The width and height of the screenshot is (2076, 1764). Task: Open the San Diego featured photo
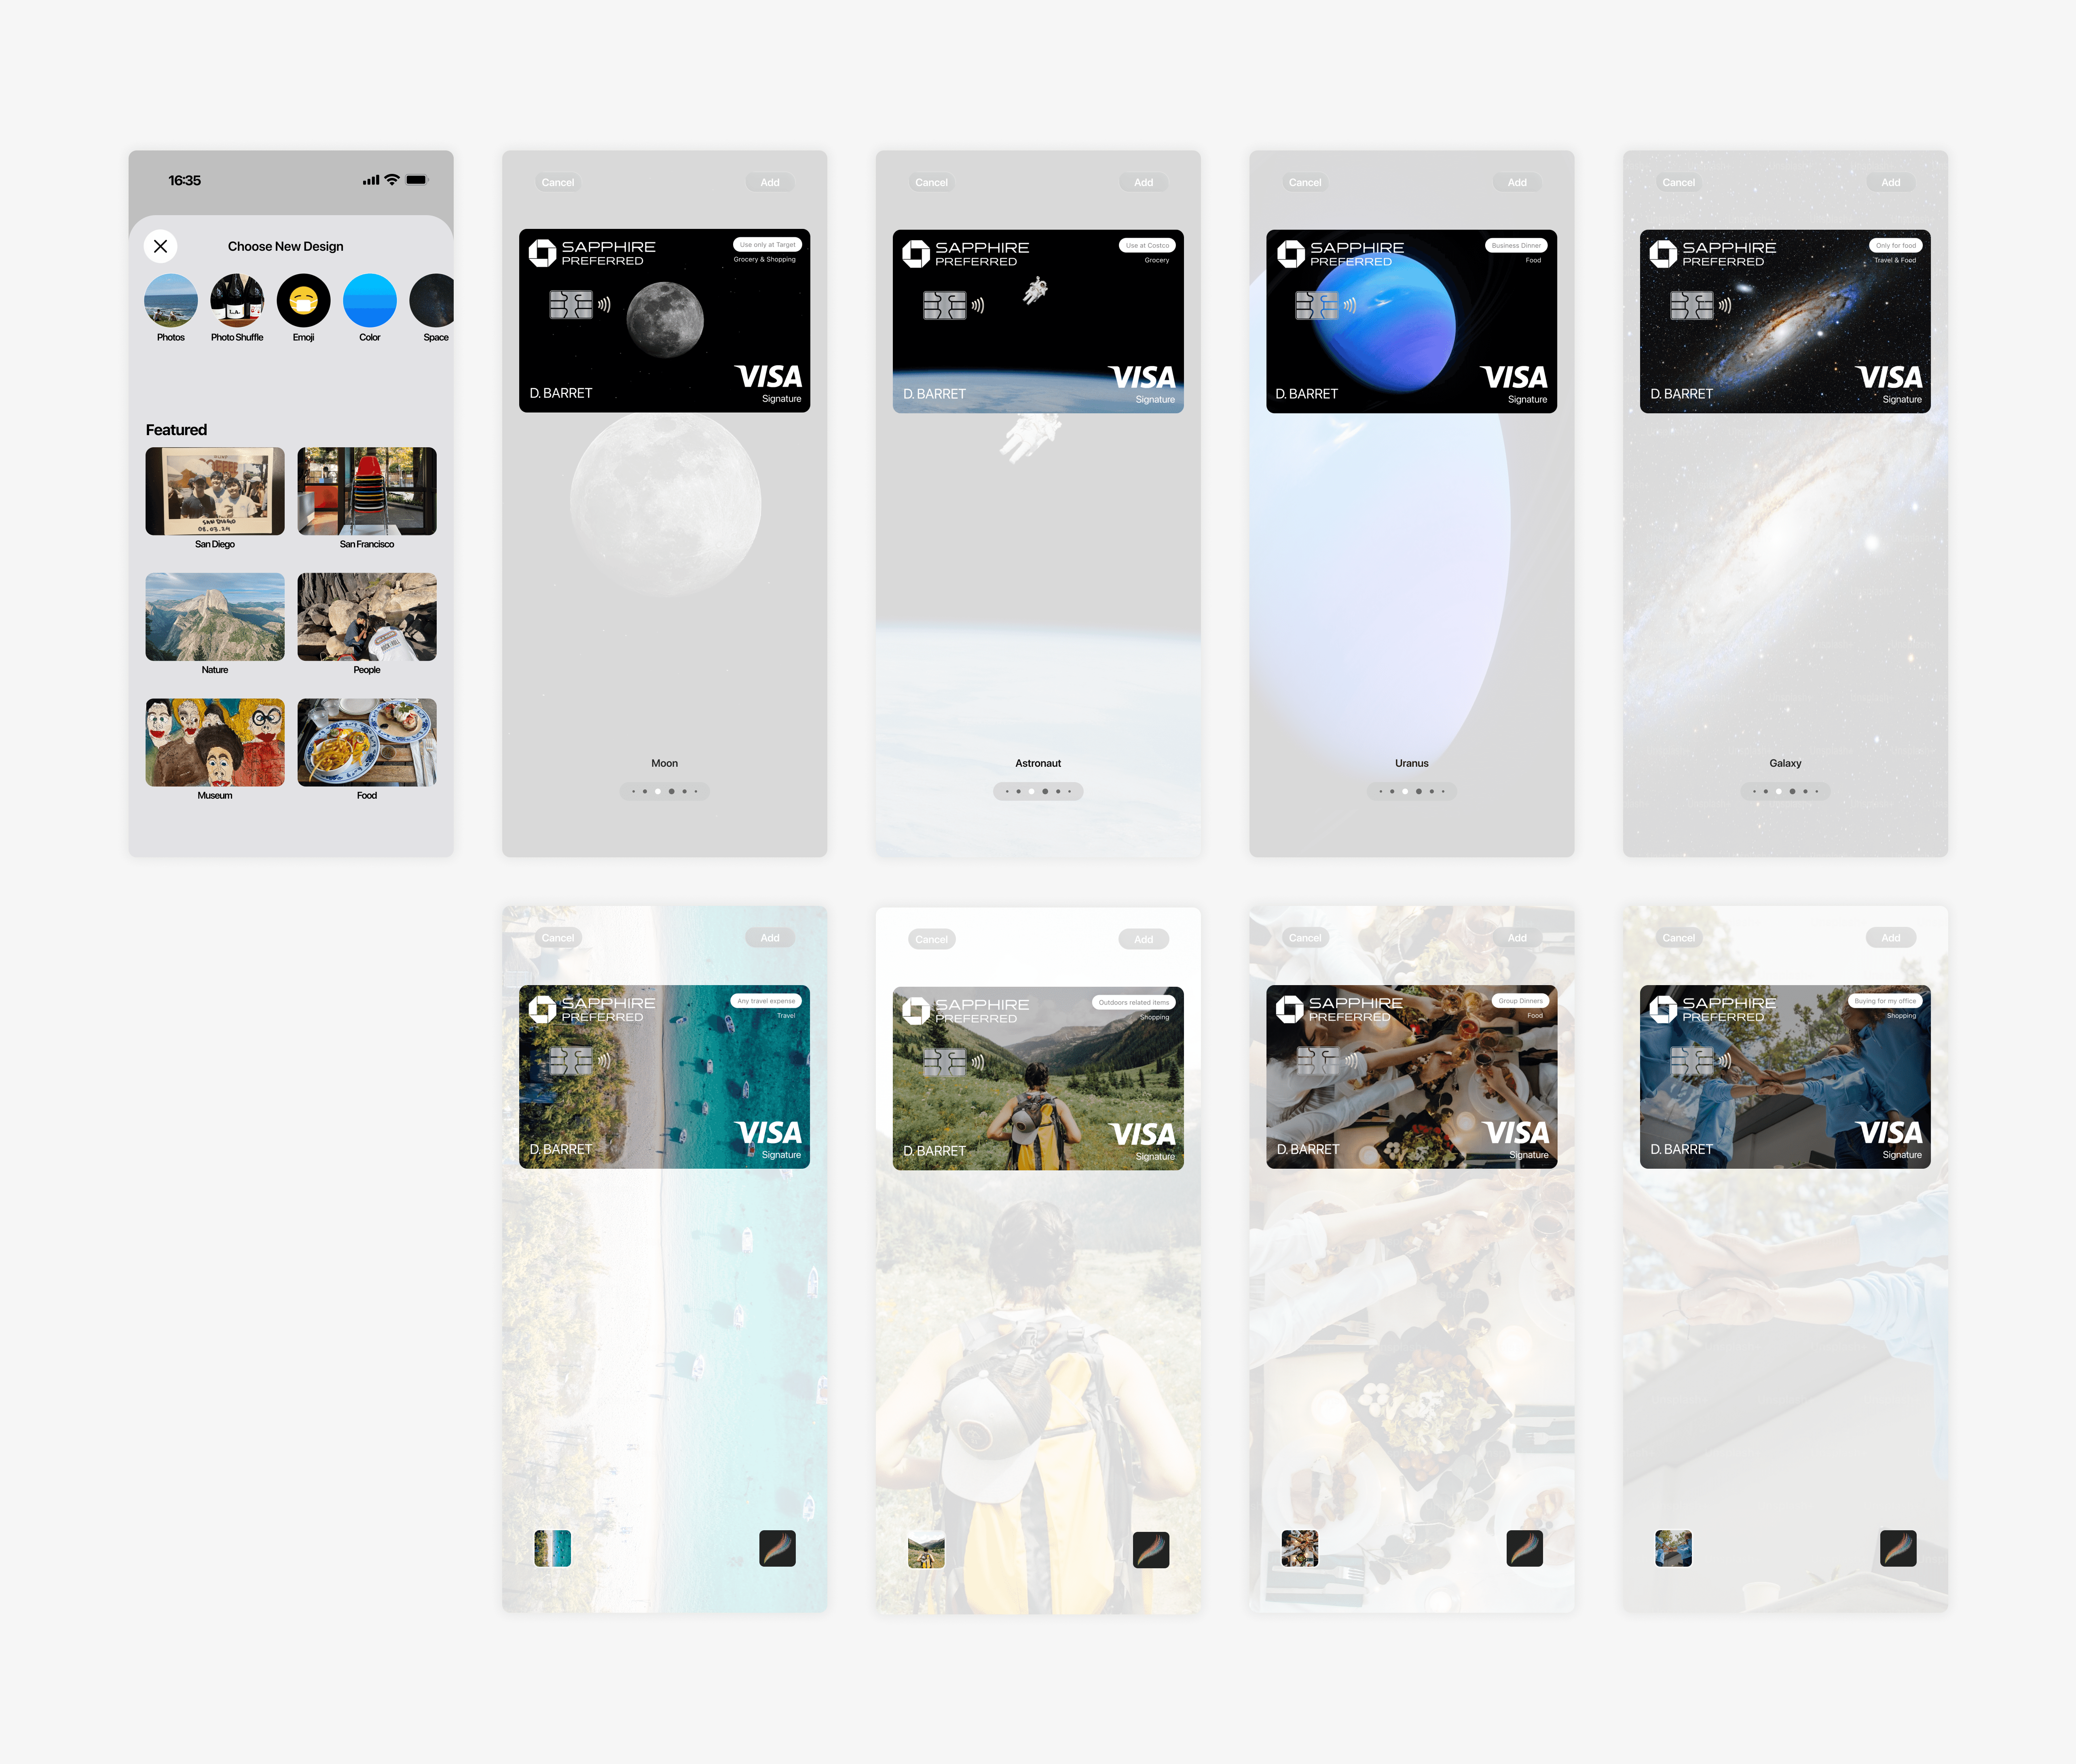[215, 491]
